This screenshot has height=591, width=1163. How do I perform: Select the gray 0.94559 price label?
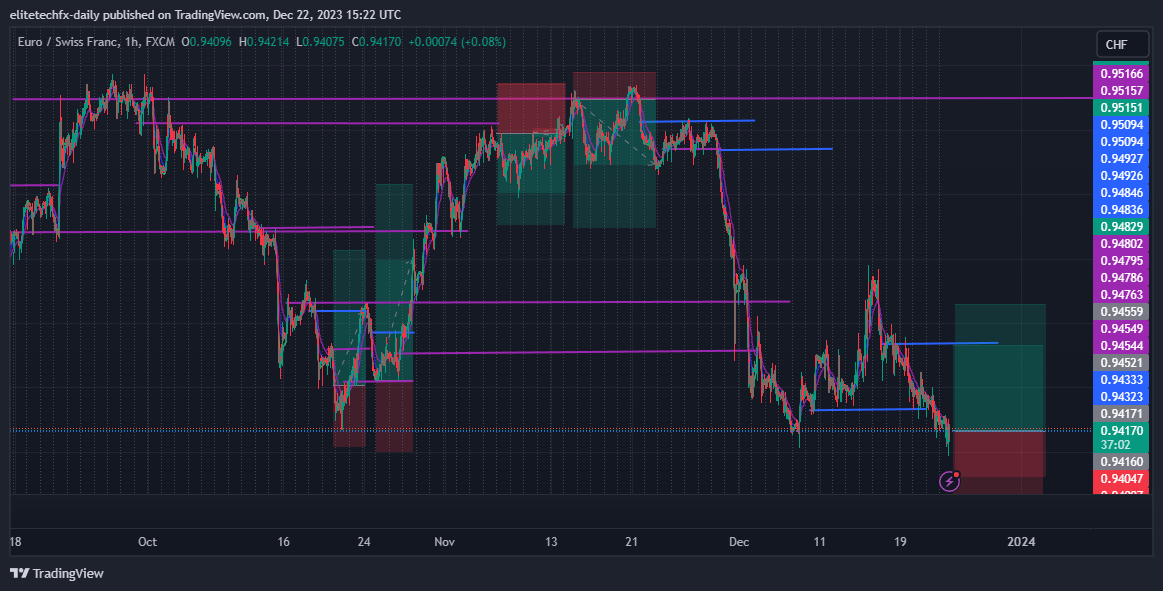pyautogui.click(x=1121, y=312)
